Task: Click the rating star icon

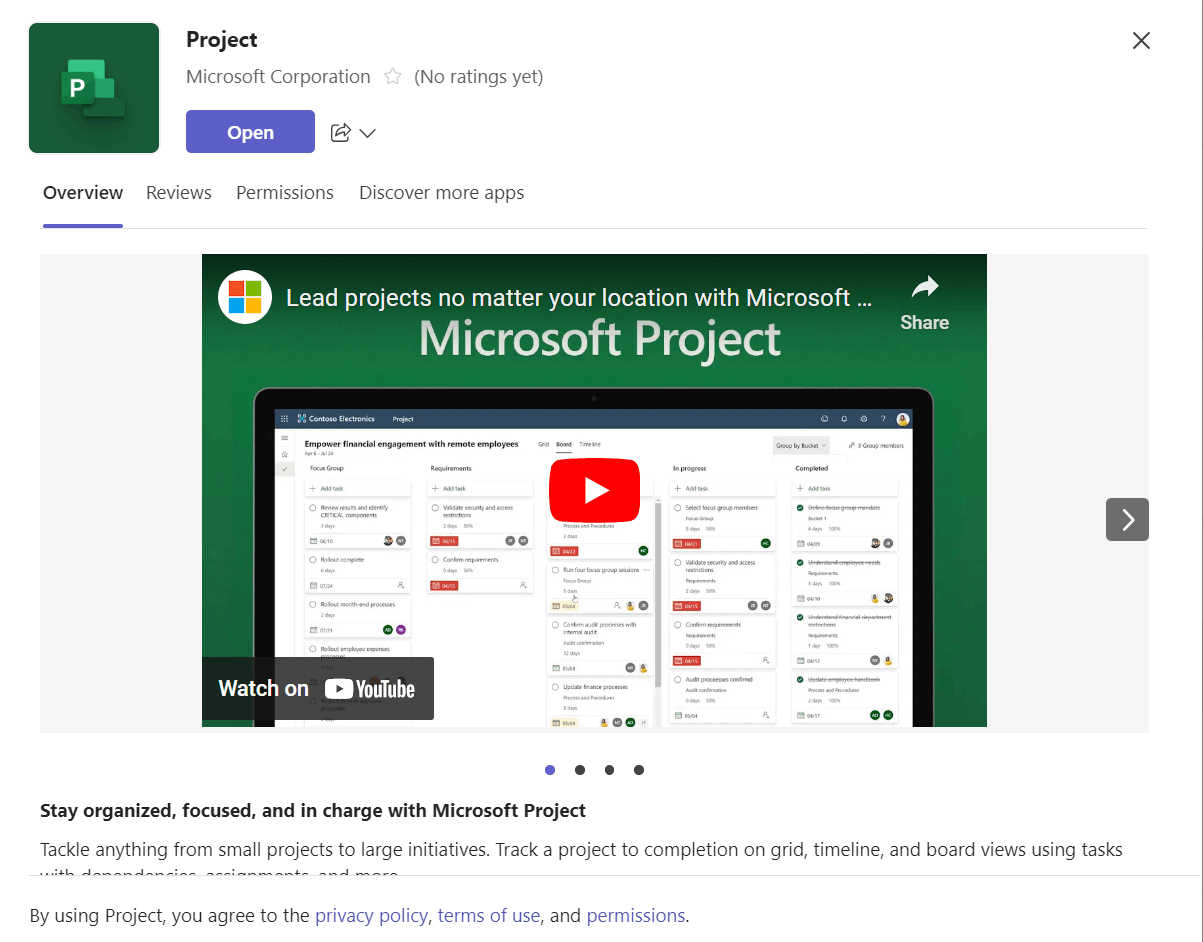Action: tap(393, 77)
